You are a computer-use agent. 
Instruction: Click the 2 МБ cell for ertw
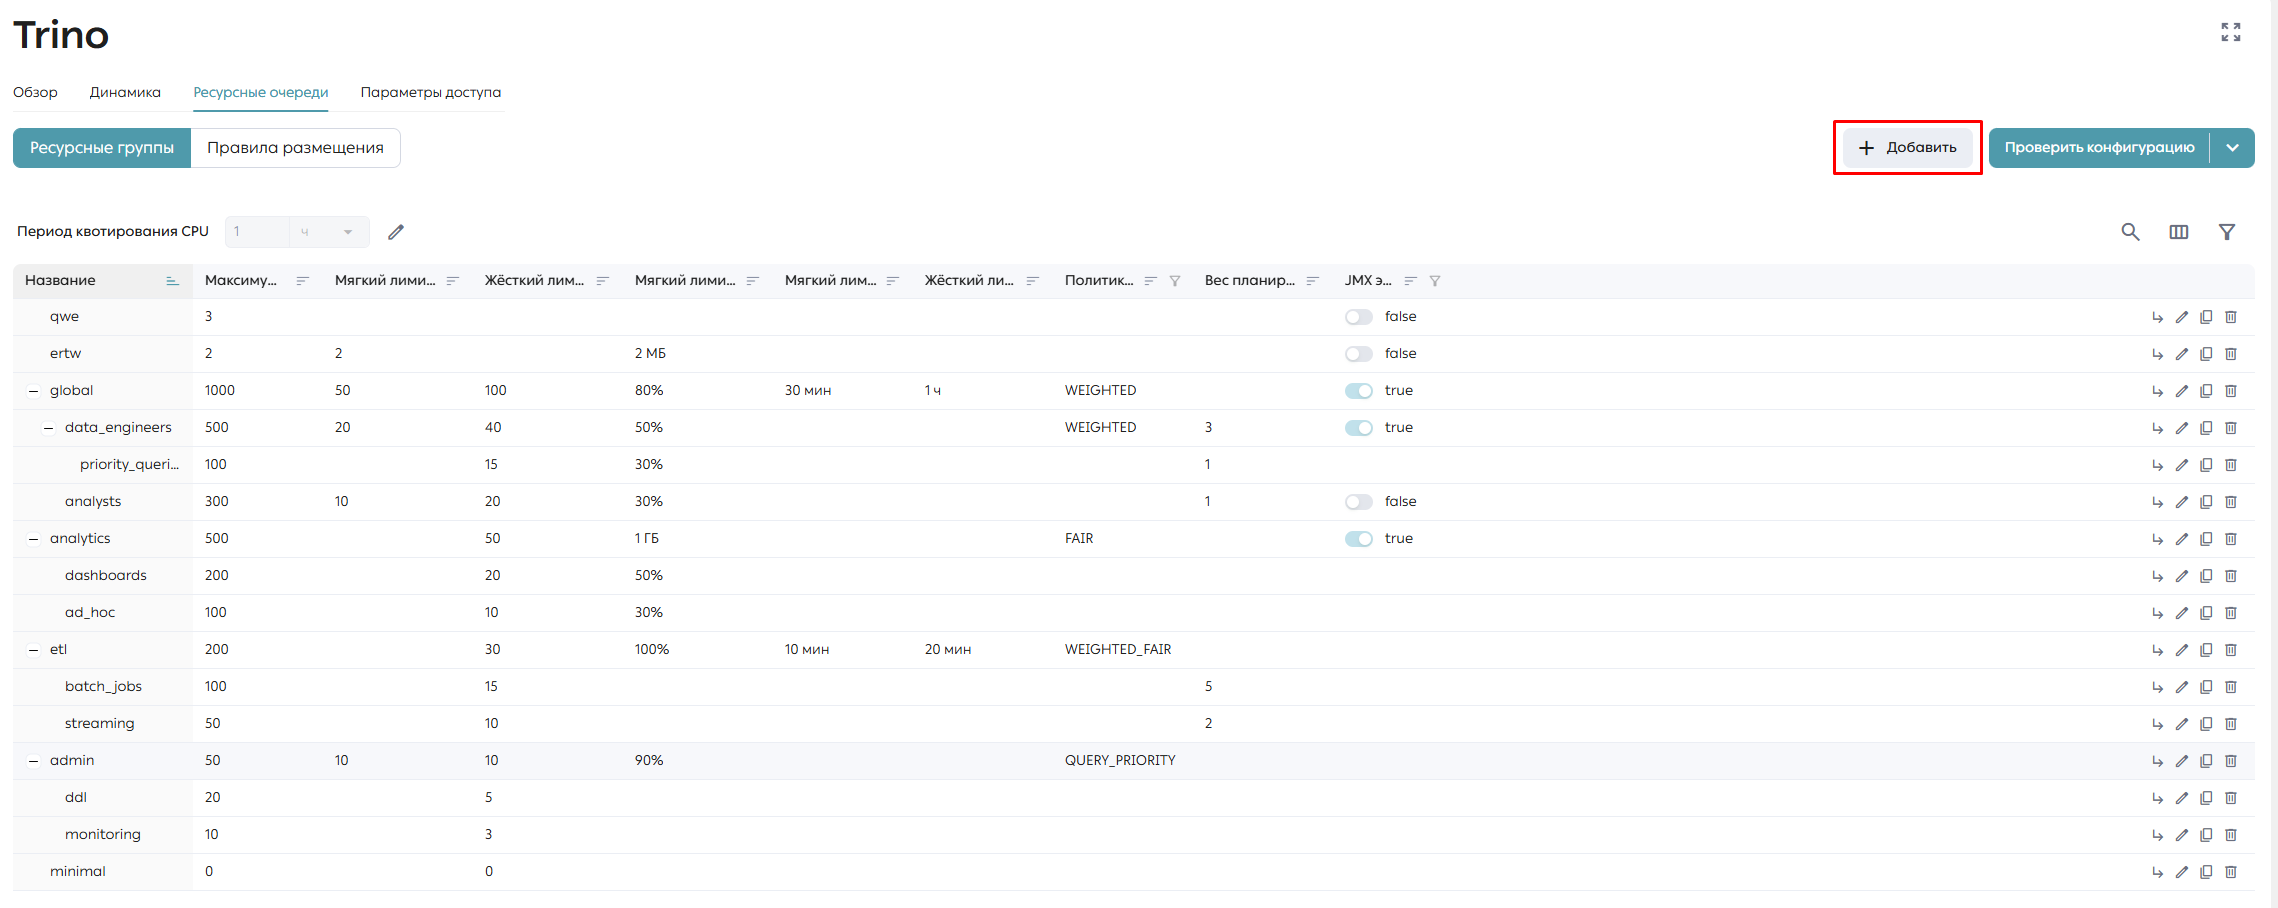click(650, 354)
